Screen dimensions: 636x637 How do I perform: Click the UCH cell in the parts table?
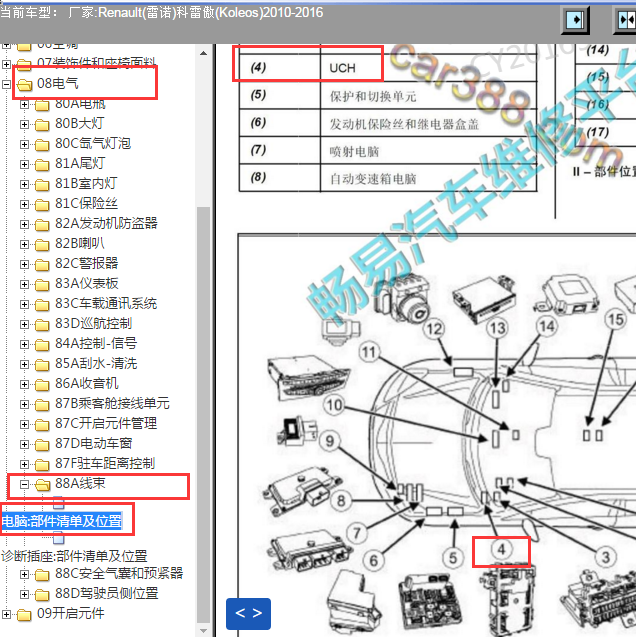pyautogui.click(x=428, y=68)
